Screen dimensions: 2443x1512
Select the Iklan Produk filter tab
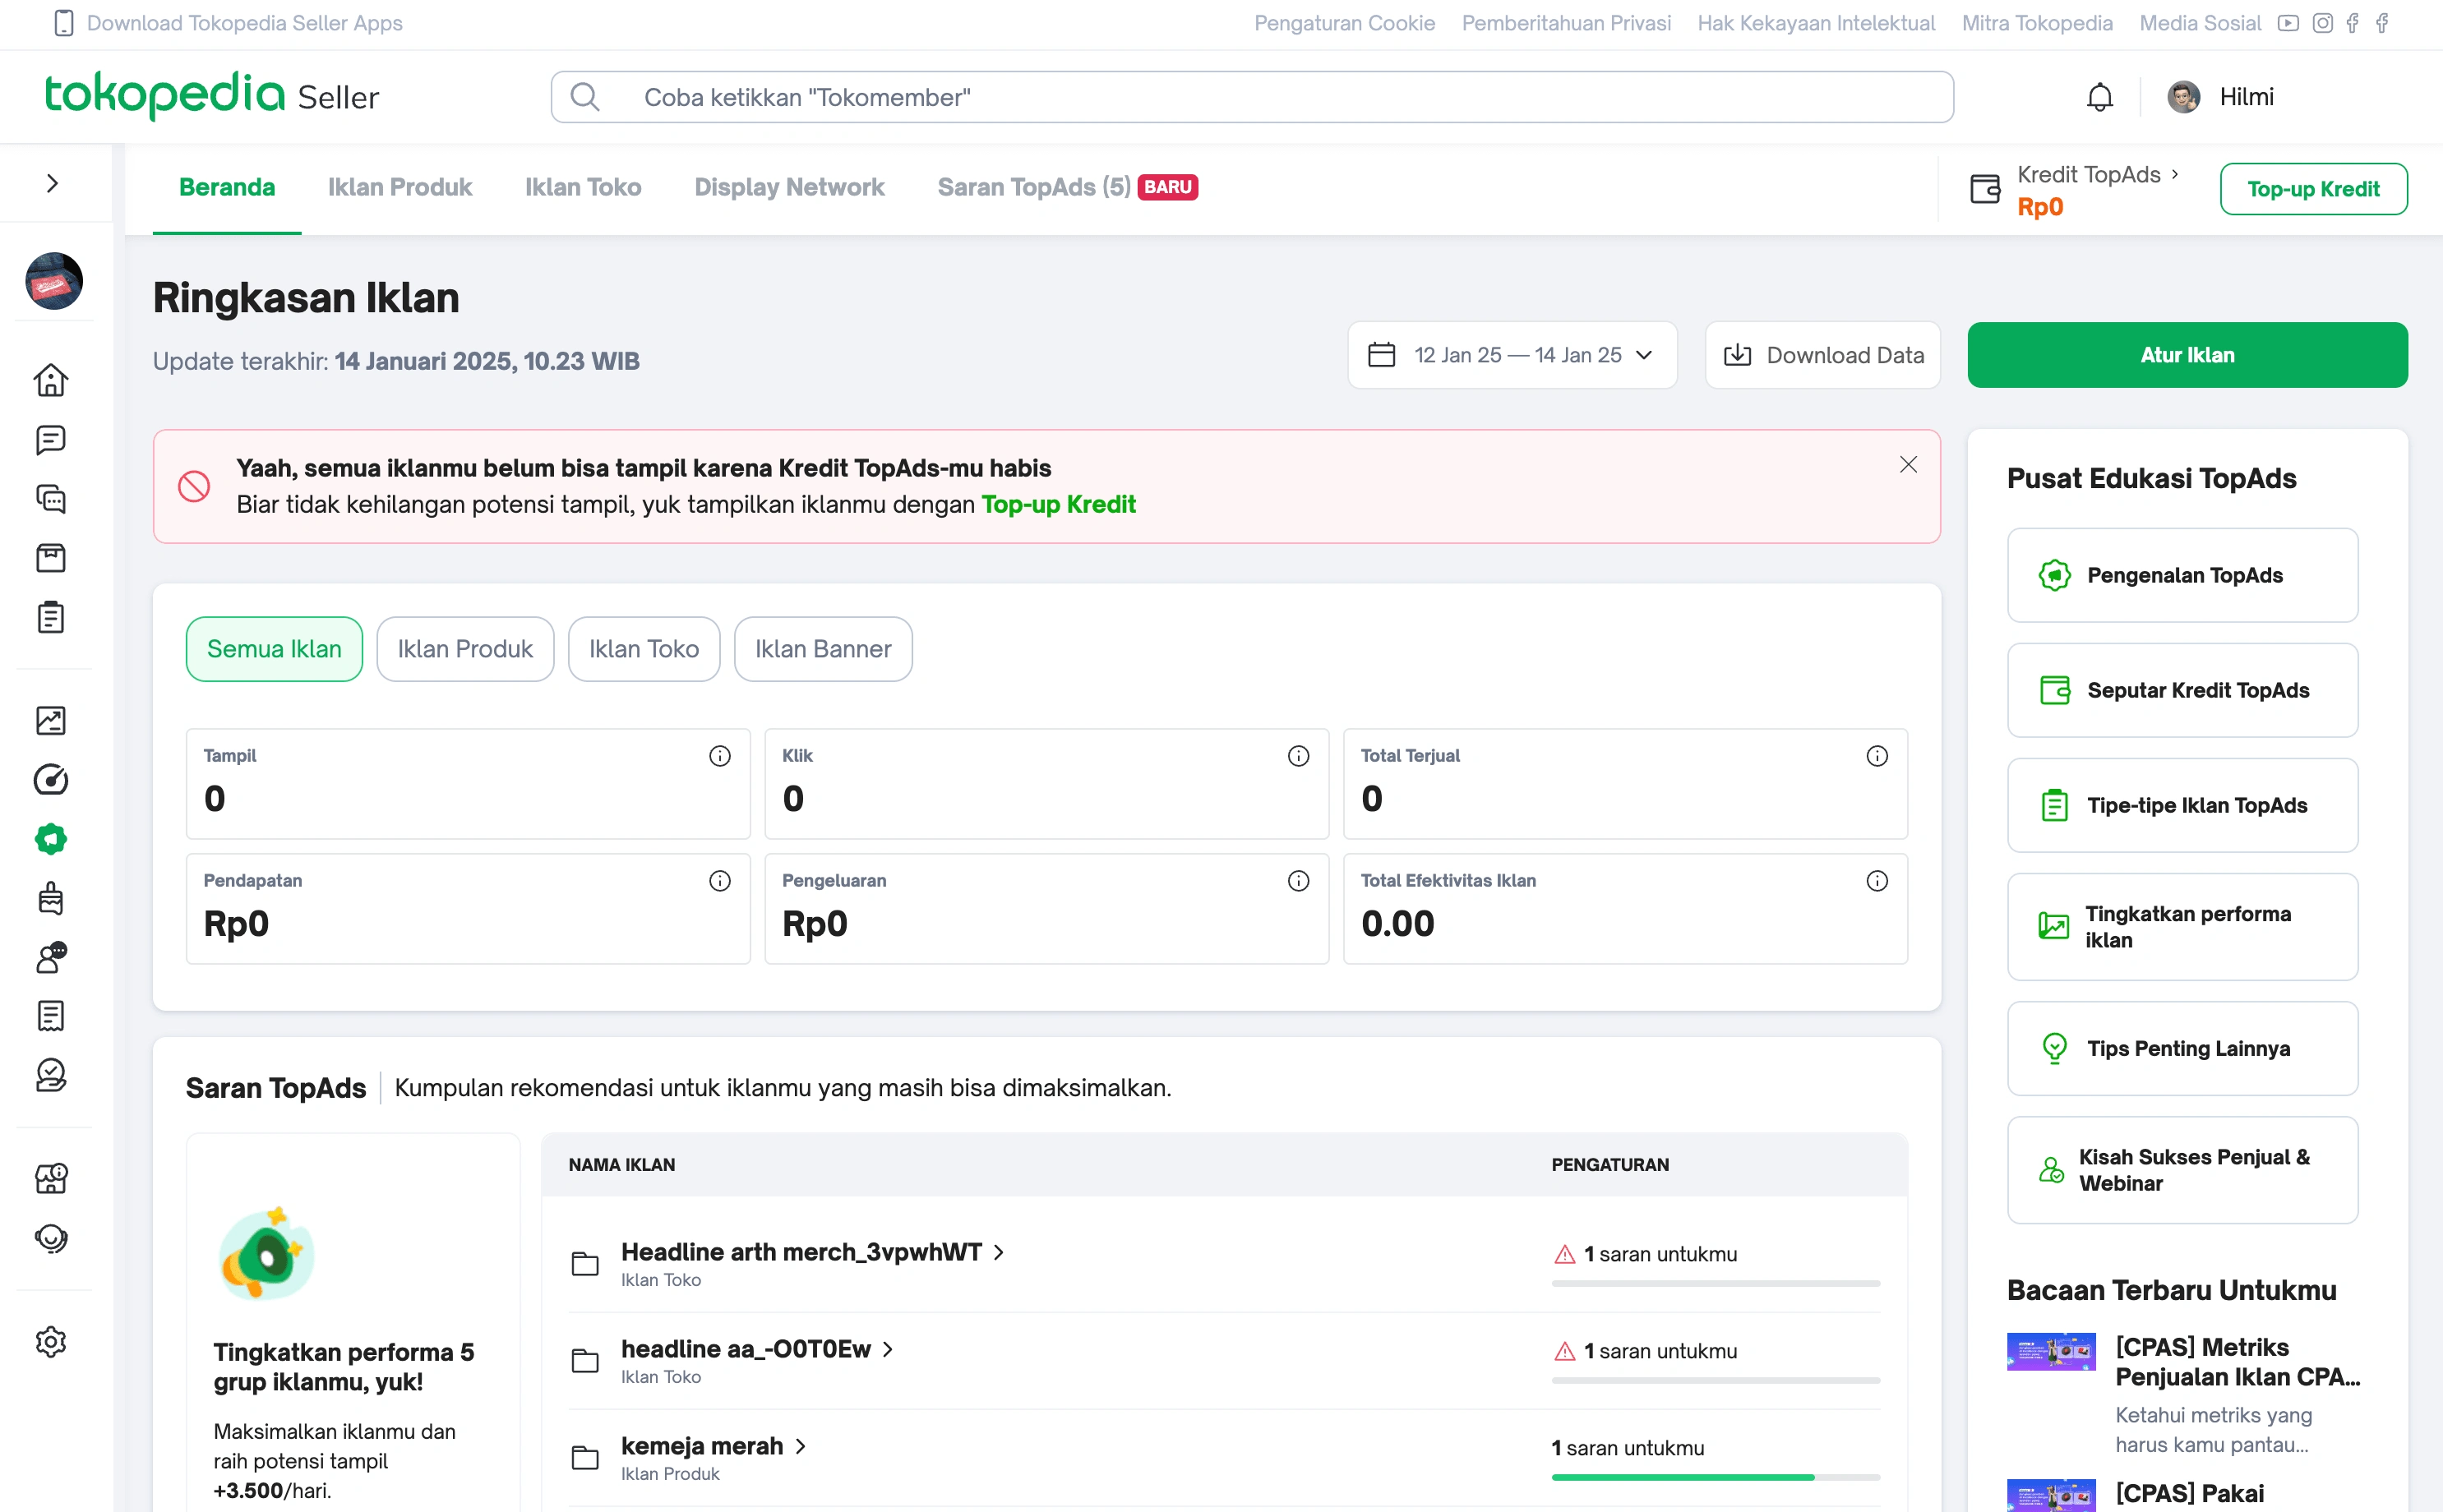pyautogui.click(x=464, y=647)
